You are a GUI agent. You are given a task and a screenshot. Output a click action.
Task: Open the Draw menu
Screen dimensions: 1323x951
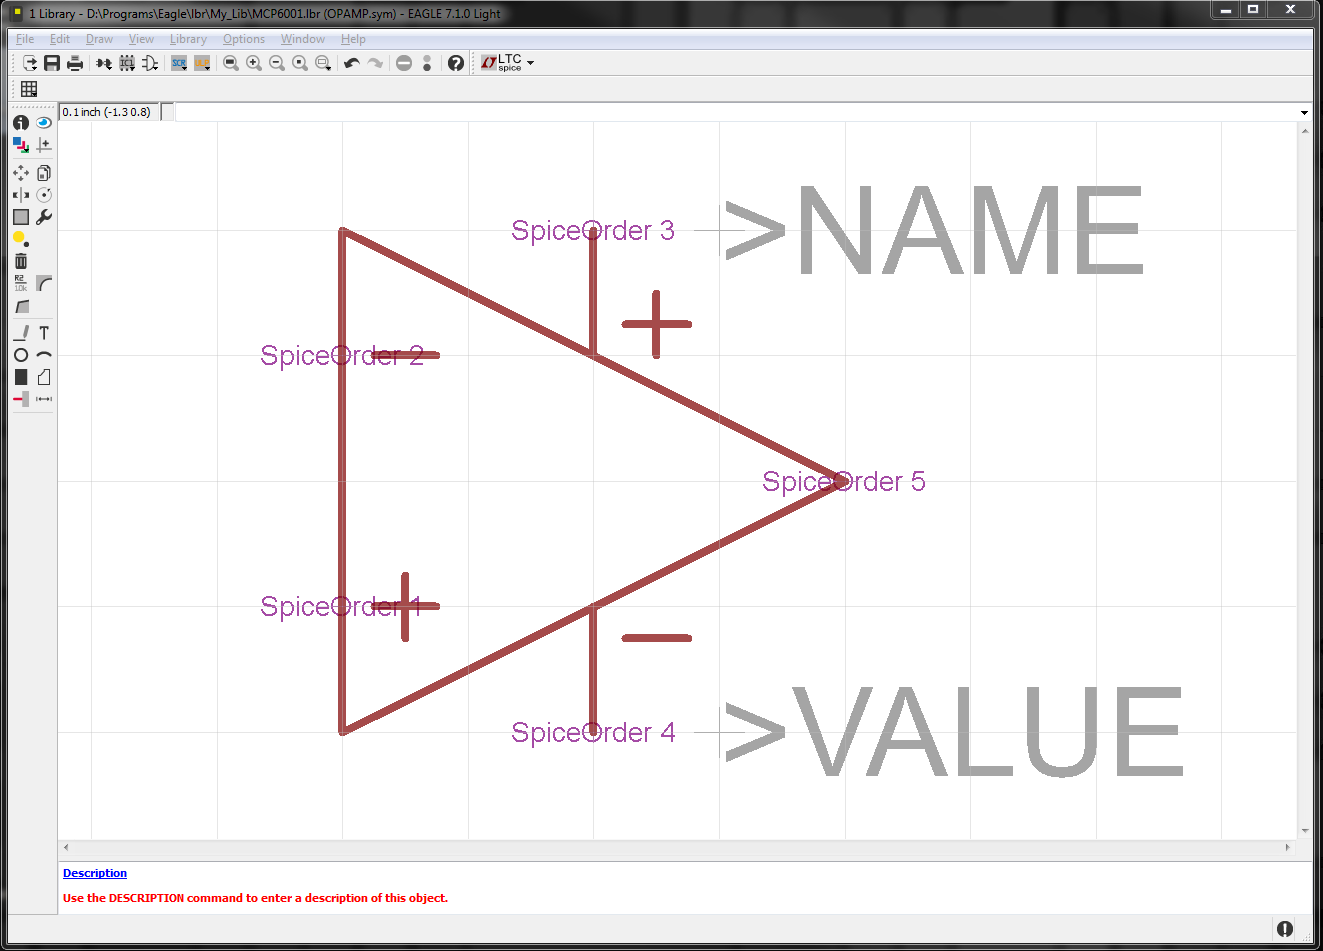point(99,39)
